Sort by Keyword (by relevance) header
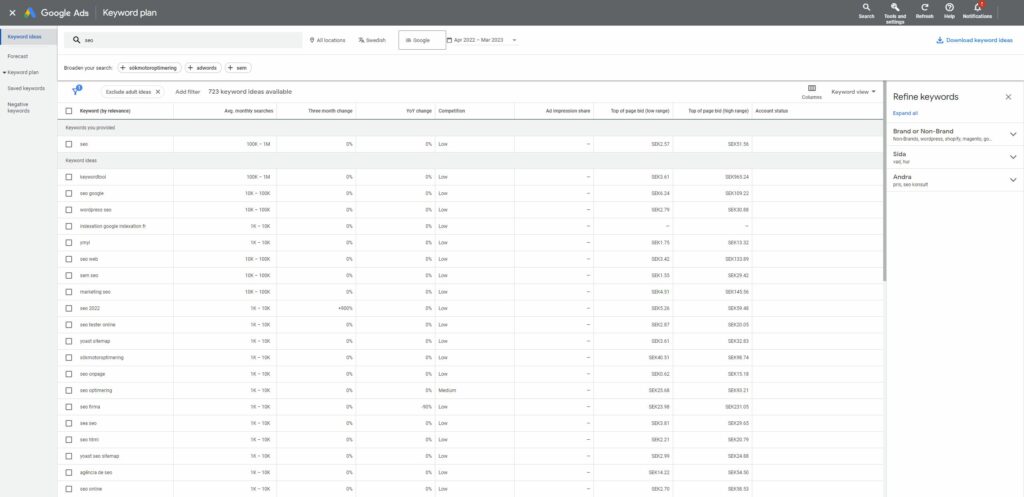Image resolution: width=1024 pixels, height=497 pixels. tap(105, 111)
